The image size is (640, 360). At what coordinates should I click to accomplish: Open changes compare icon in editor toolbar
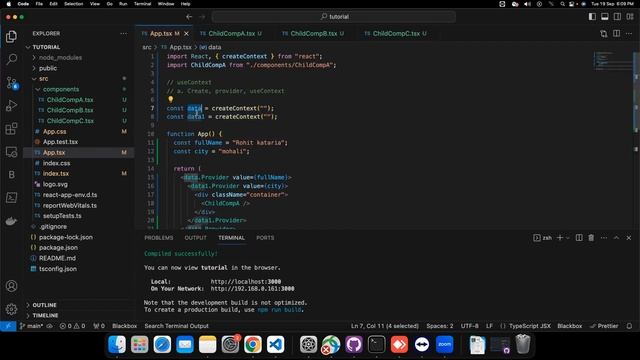coord(603,33)
